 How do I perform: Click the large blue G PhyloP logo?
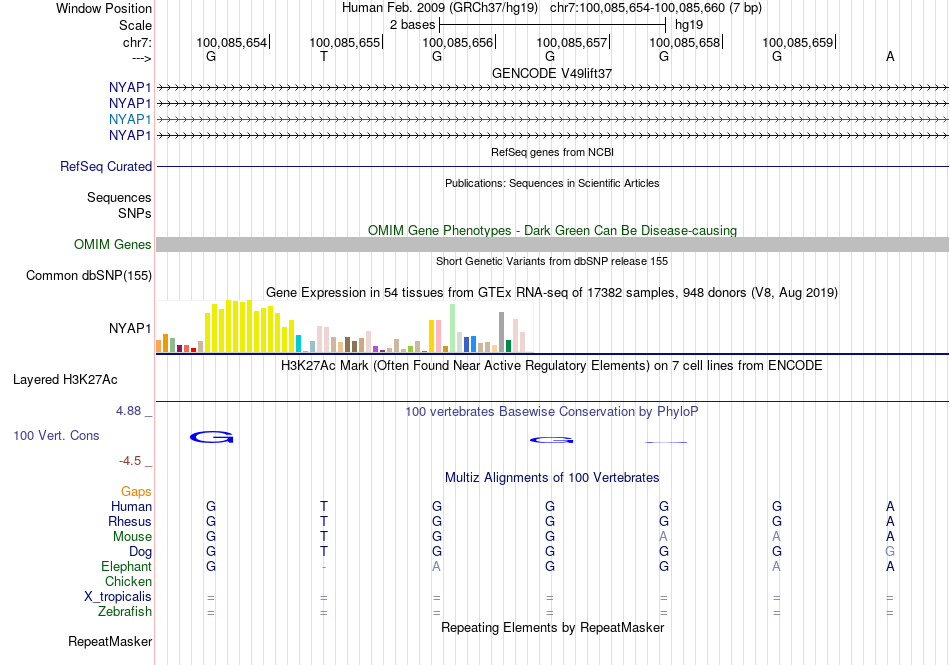tap(211, 437)
